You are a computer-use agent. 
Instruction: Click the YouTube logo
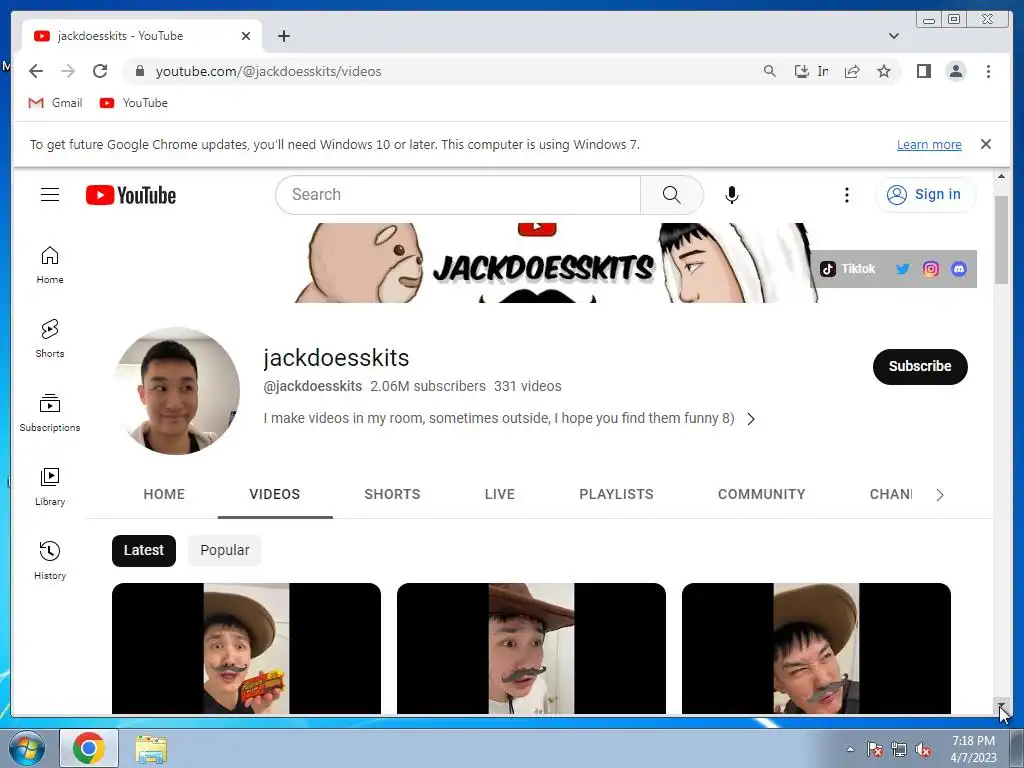(131, 195)
